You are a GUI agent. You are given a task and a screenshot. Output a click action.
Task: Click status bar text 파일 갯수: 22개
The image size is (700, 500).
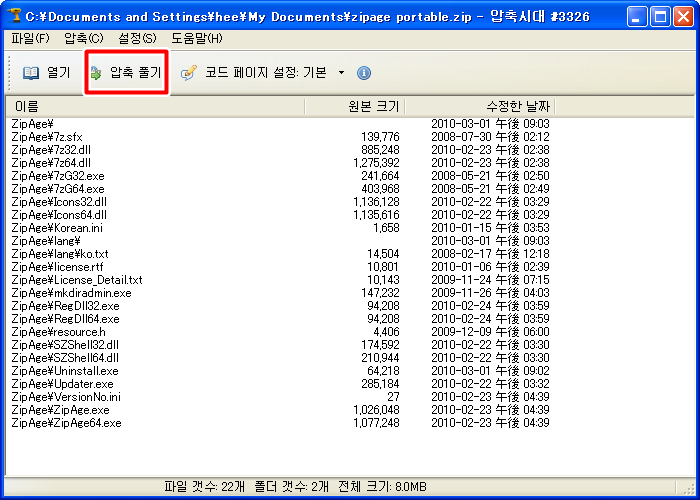pyautogui.click(x=204, y=486)
